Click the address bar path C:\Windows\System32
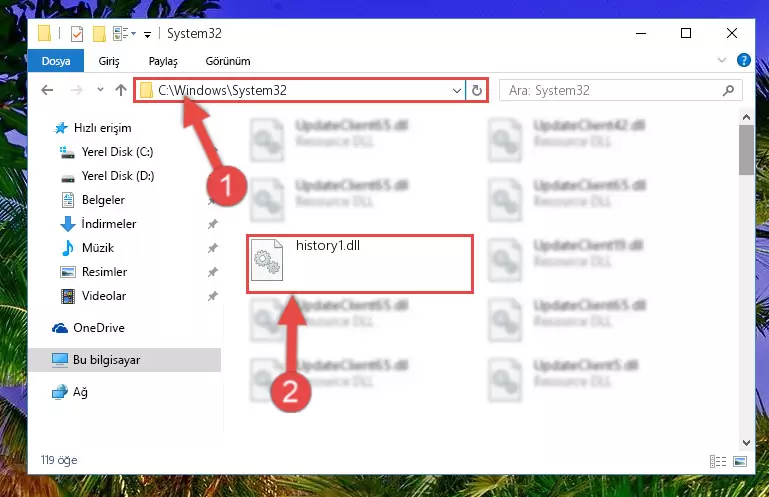The image size is (769, 497). [222, 90]
